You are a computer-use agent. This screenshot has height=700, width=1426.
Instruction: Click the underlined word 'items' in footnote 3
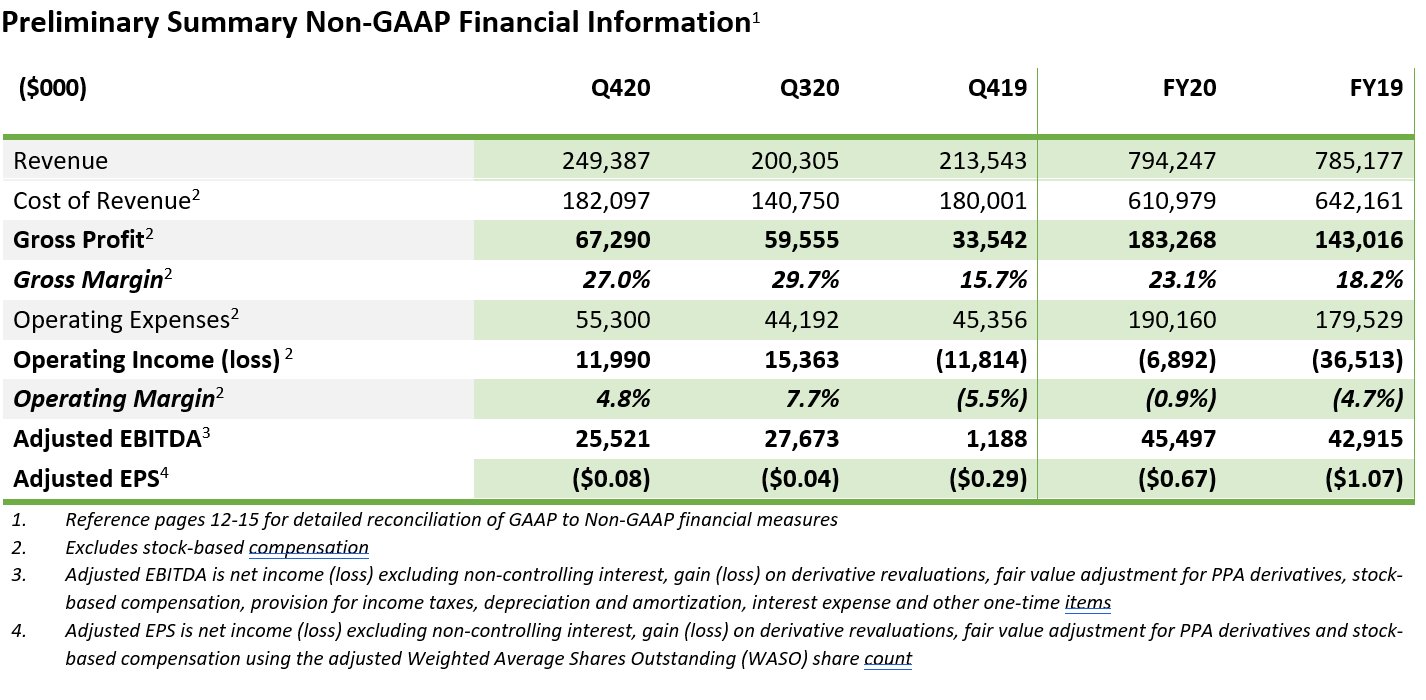coord(1088,603)
